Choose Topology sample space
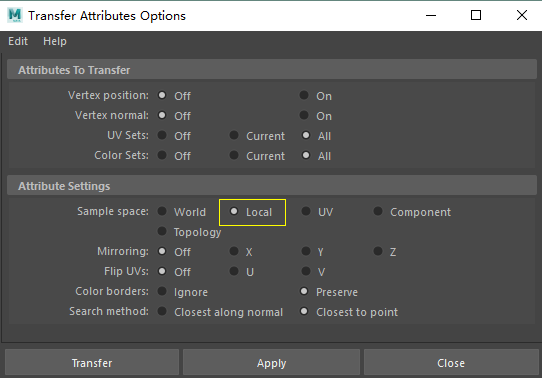 [x=162, y=231]
